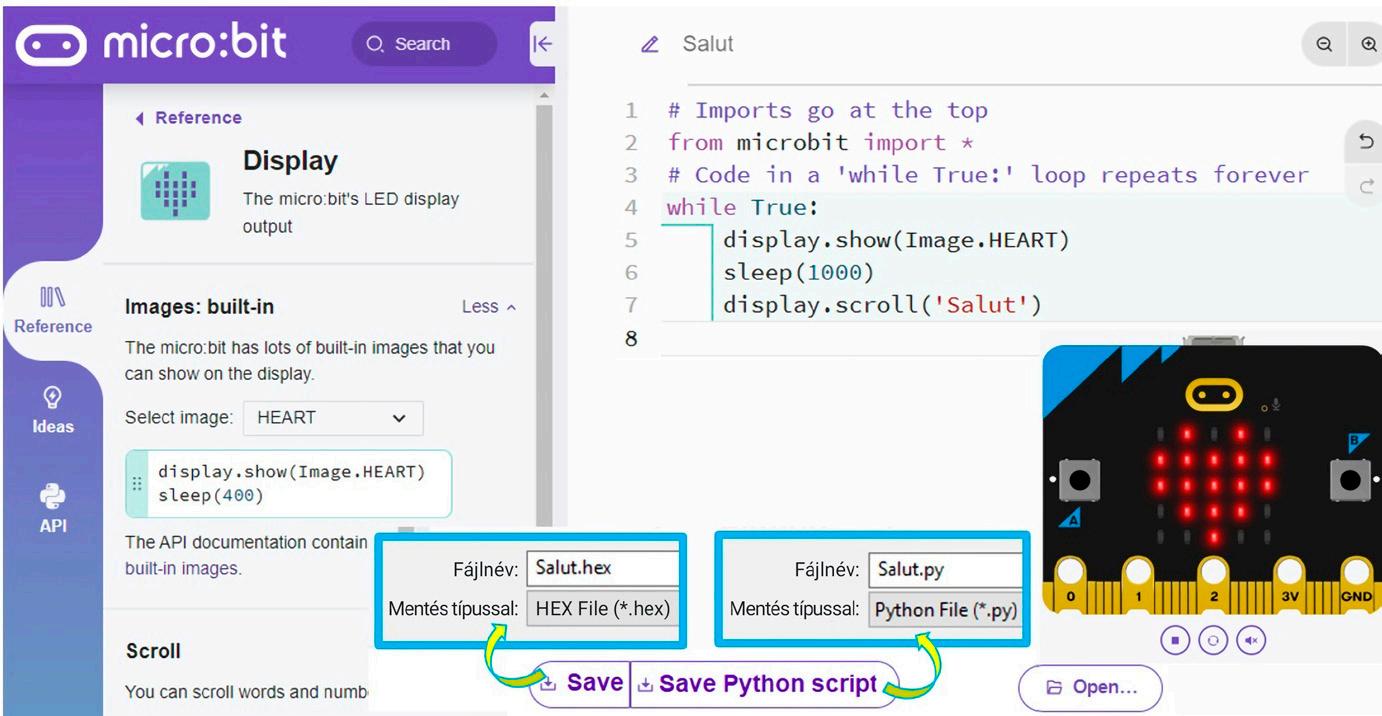Click line number 8 in editor
Image resolution: width=1382 pixels, height=716 pixels.
point(631,338)
